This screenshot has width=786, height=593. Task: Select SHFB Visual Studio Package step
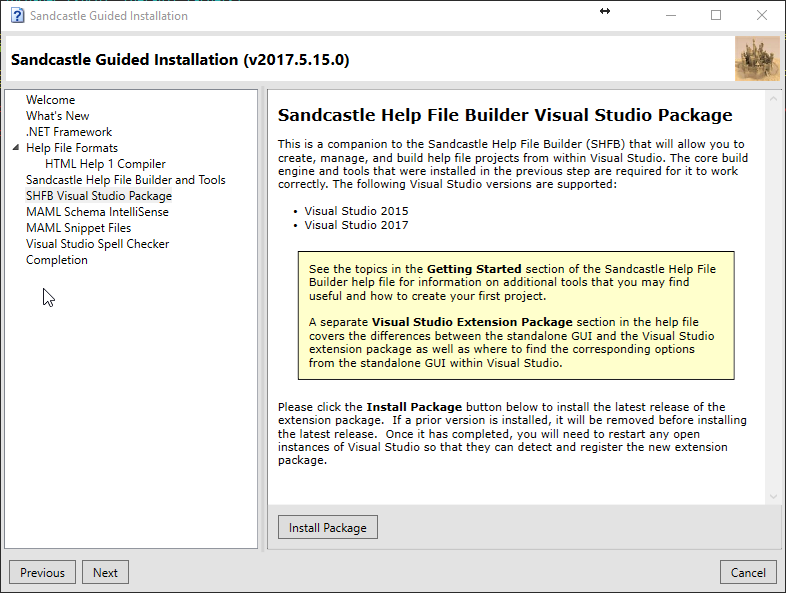(99, 196)
